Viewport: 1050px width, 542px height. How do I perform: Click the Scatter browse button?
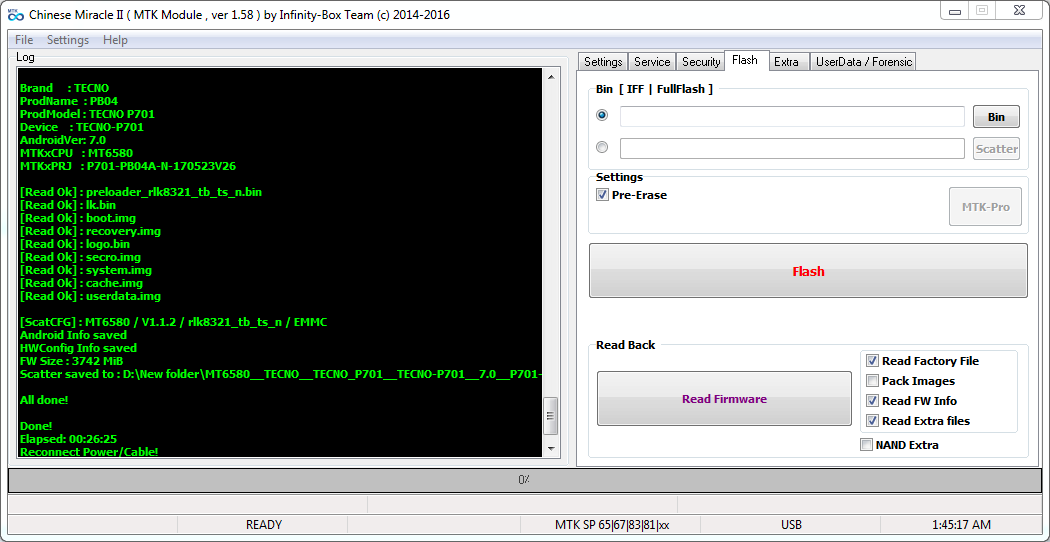pyautogui.click(x=996, y=149)
